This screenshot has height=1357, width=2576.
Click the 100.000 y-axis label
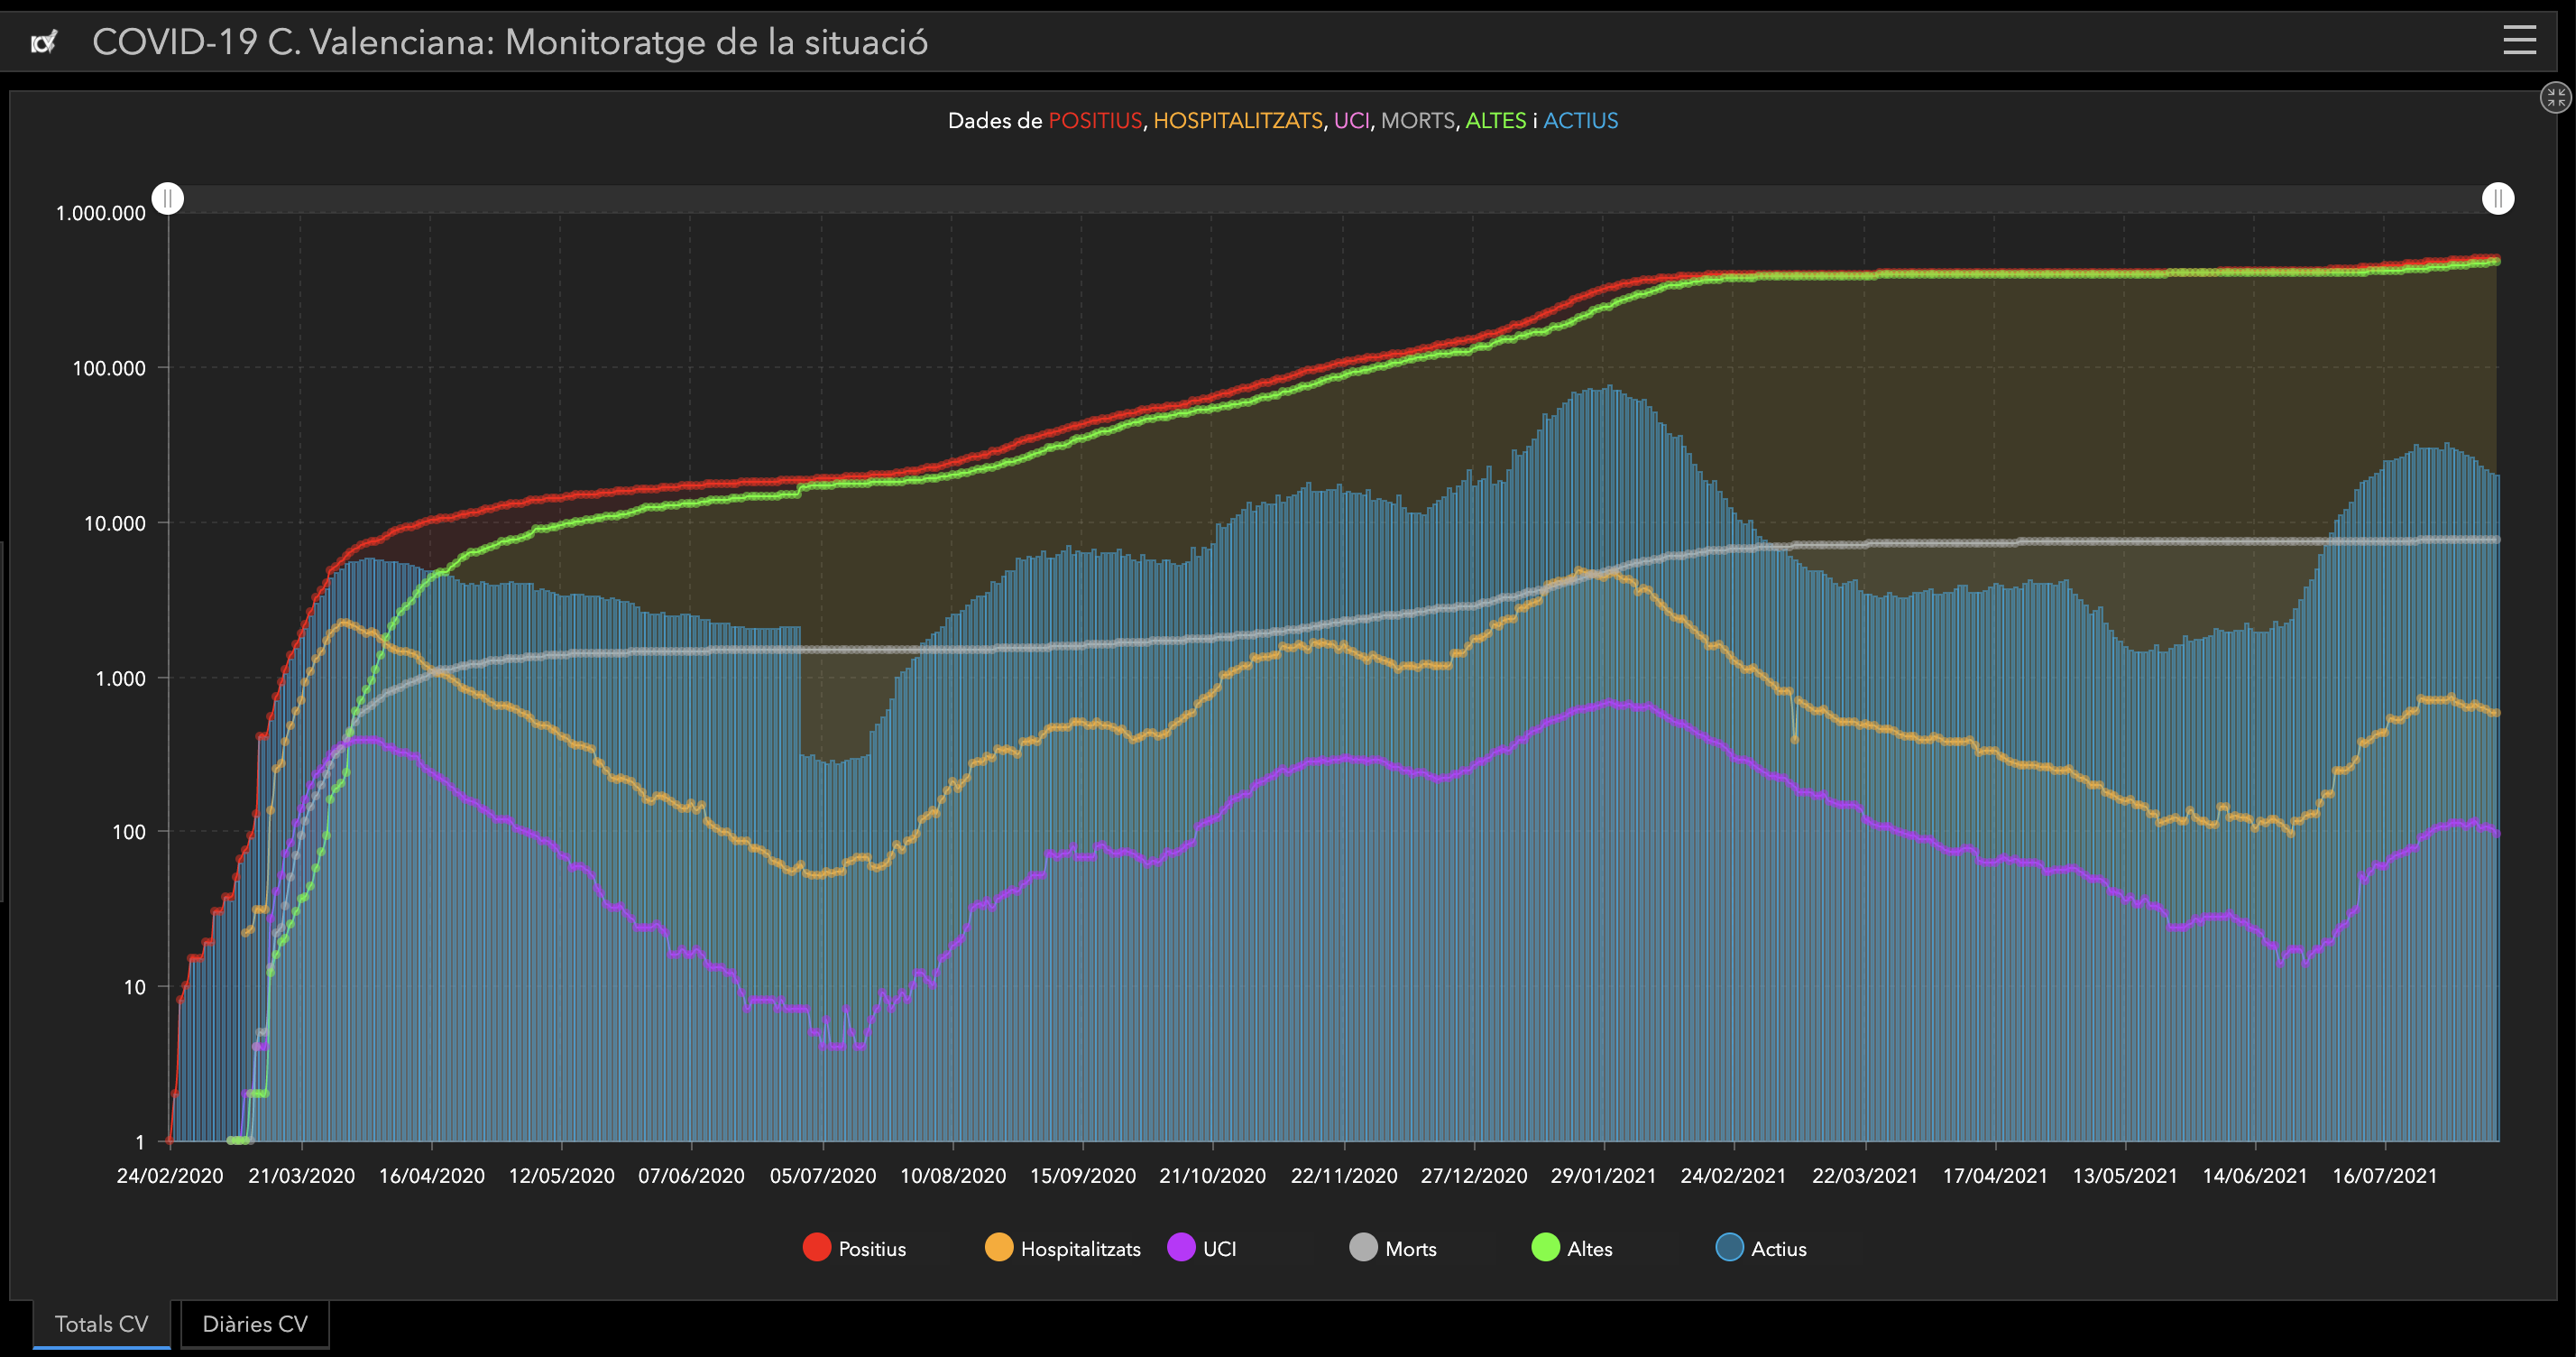click(109, 368)
